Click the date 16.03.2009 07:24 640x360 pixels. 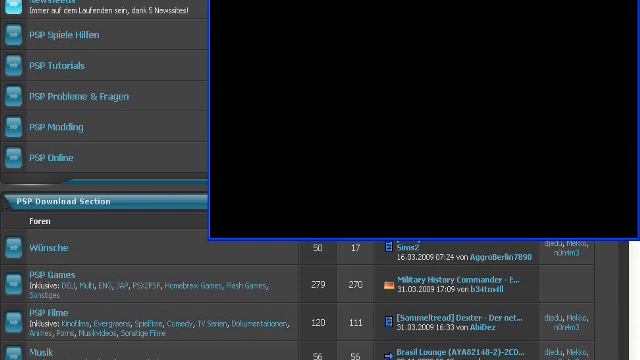click(x=426, y=257)
